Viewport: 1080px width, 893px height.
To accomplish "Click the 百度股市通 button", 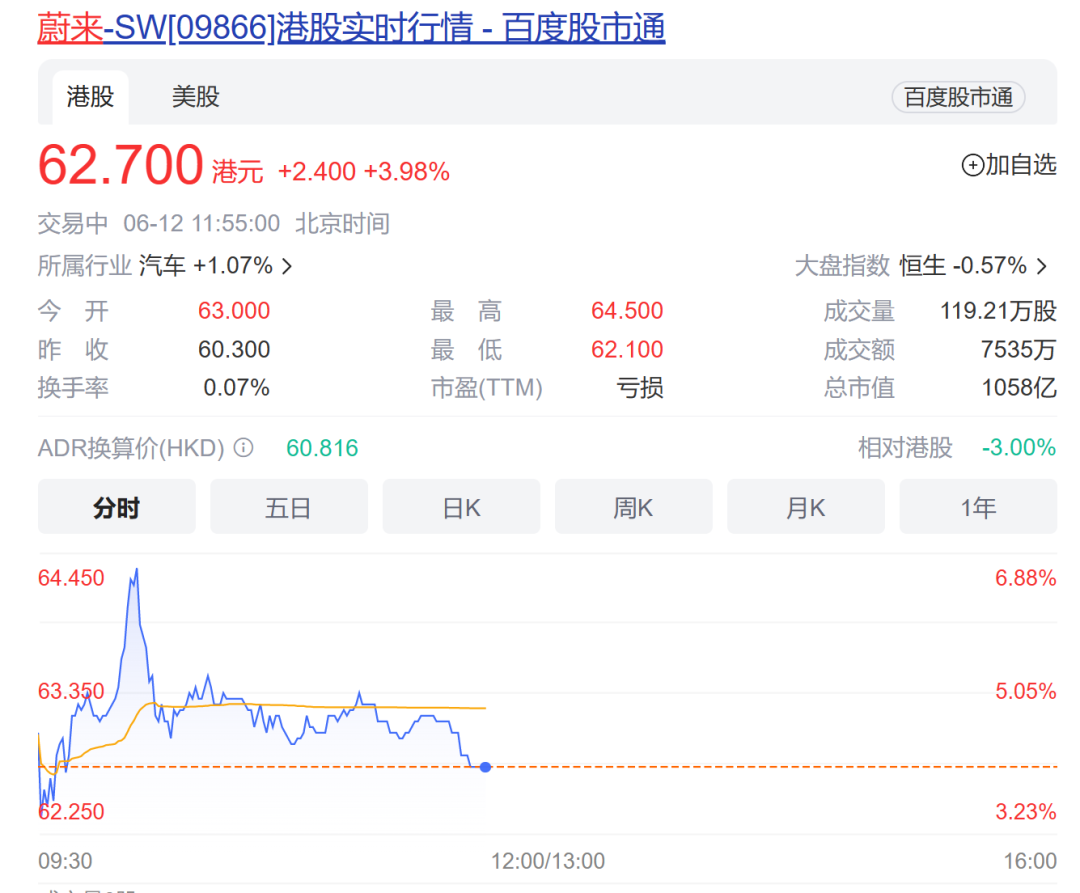I will click(958, 97).
